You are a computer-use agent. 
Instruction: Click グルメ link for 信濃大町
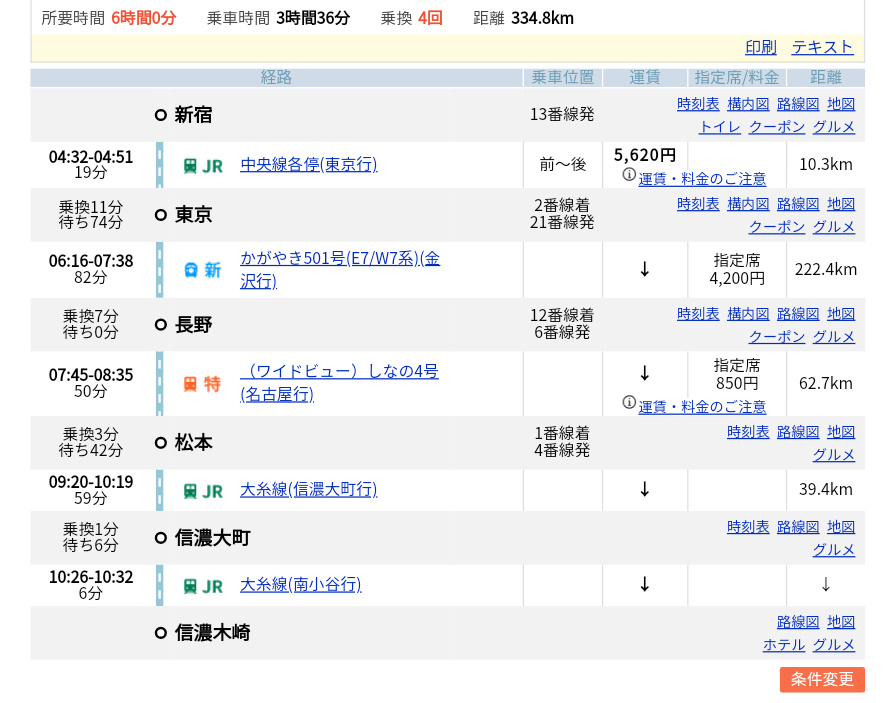click(834, 550)
